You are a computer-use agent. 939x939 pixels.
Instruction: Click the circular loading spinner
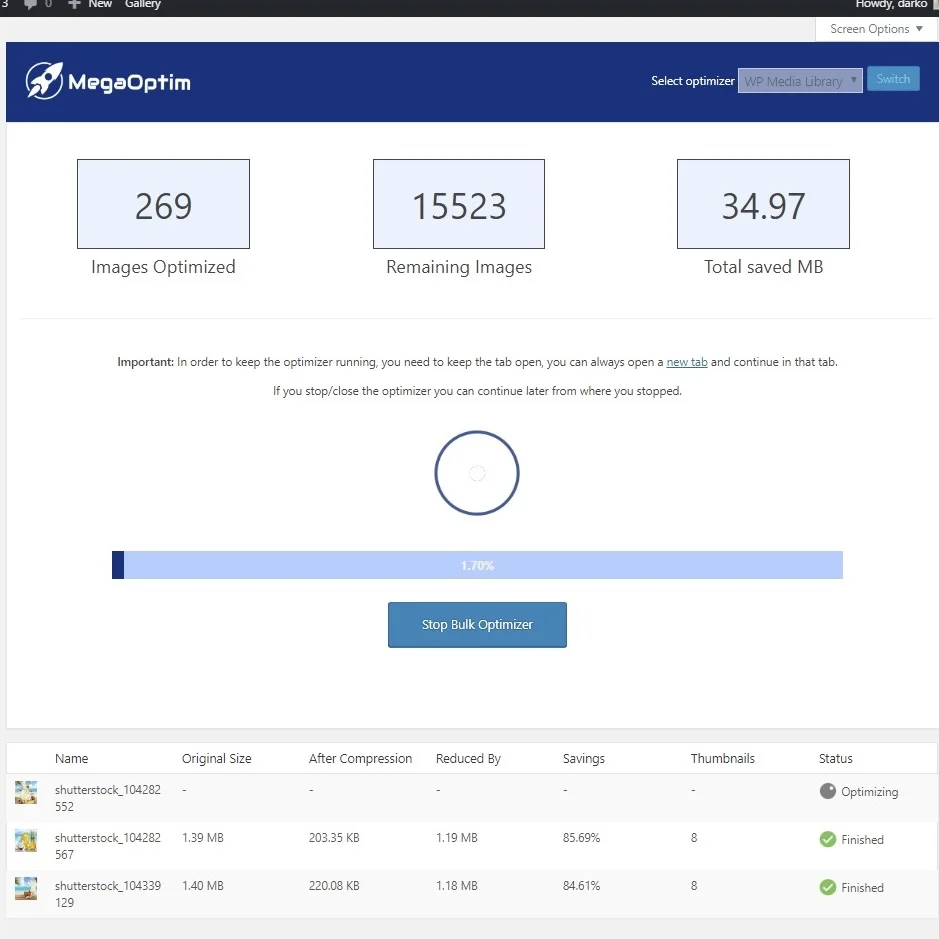coord(477,473)
